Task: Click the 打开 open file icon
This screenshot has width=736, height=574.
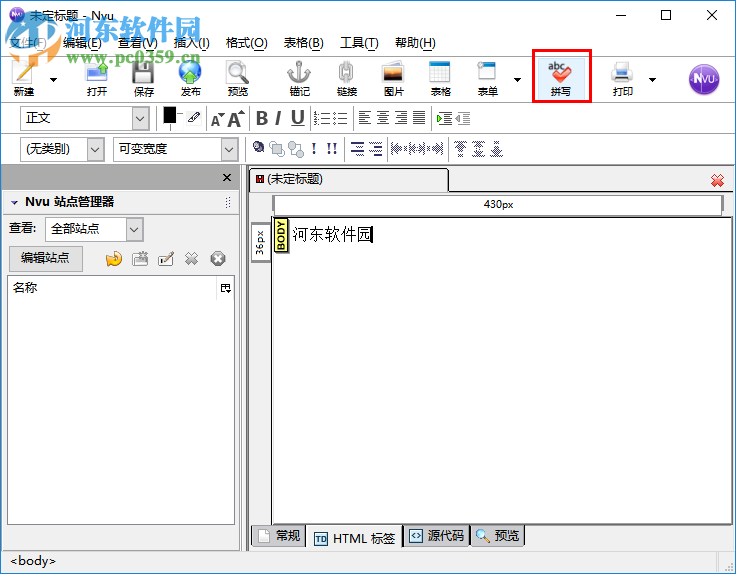Action: click(x=97, y=78)
